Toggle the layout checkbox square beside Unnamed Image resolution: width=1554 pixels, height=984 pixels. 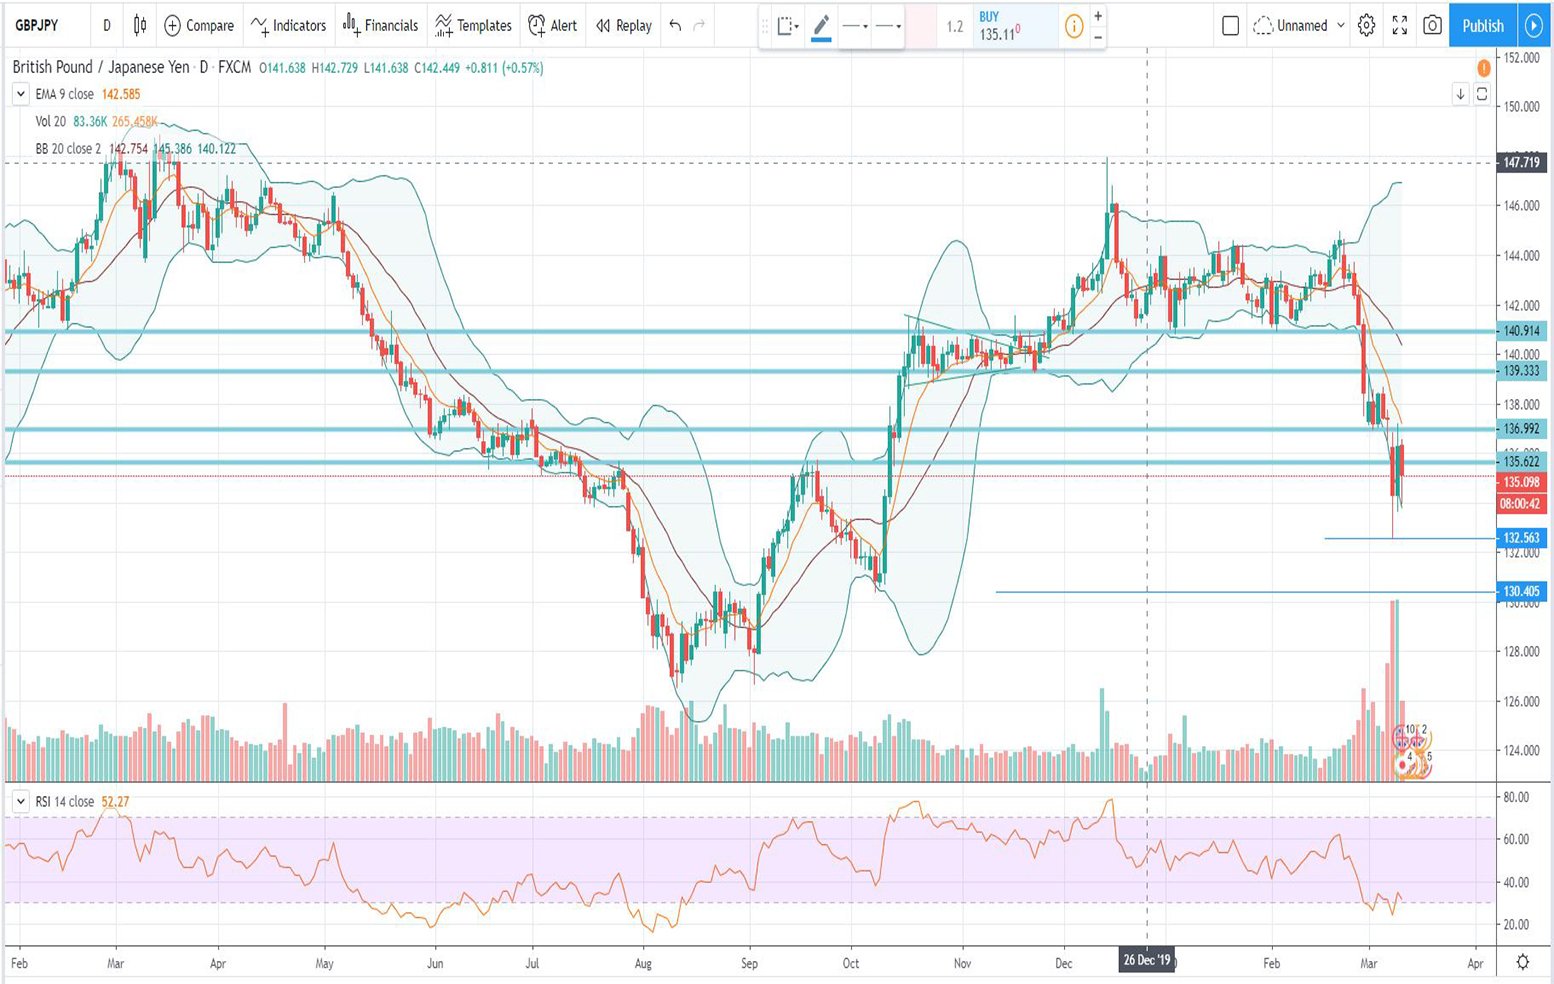coord(1230,25)
